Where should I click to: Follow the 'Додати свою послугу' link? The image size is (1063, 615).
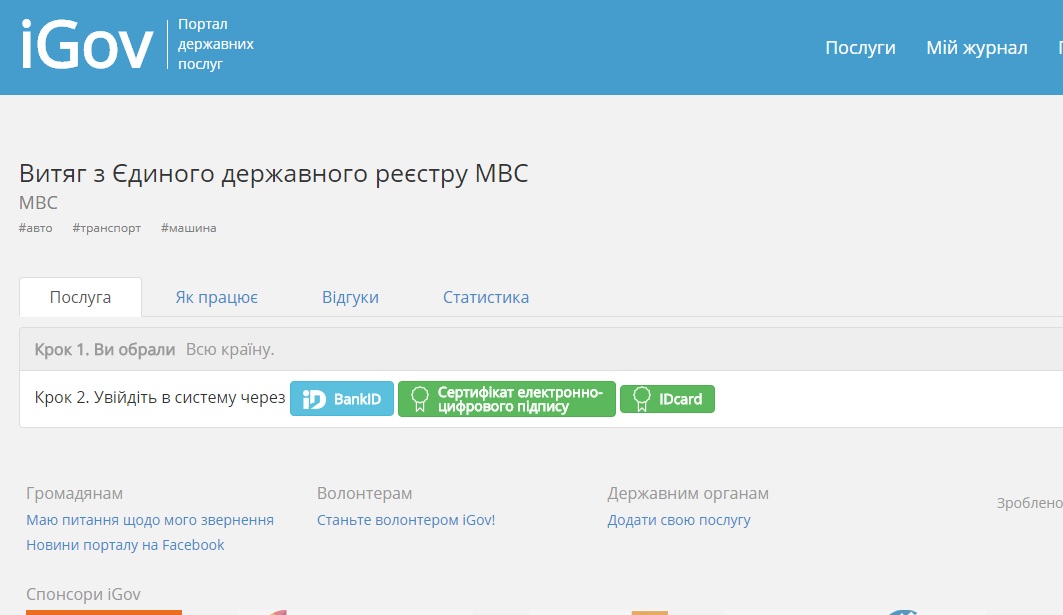pyautogui.click(x=679, y=520)
